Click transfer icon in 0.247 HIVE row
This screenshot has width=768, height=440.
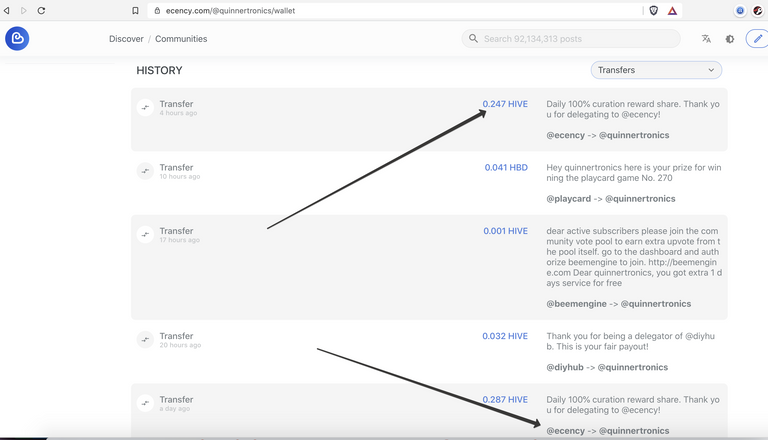(145, 107)
